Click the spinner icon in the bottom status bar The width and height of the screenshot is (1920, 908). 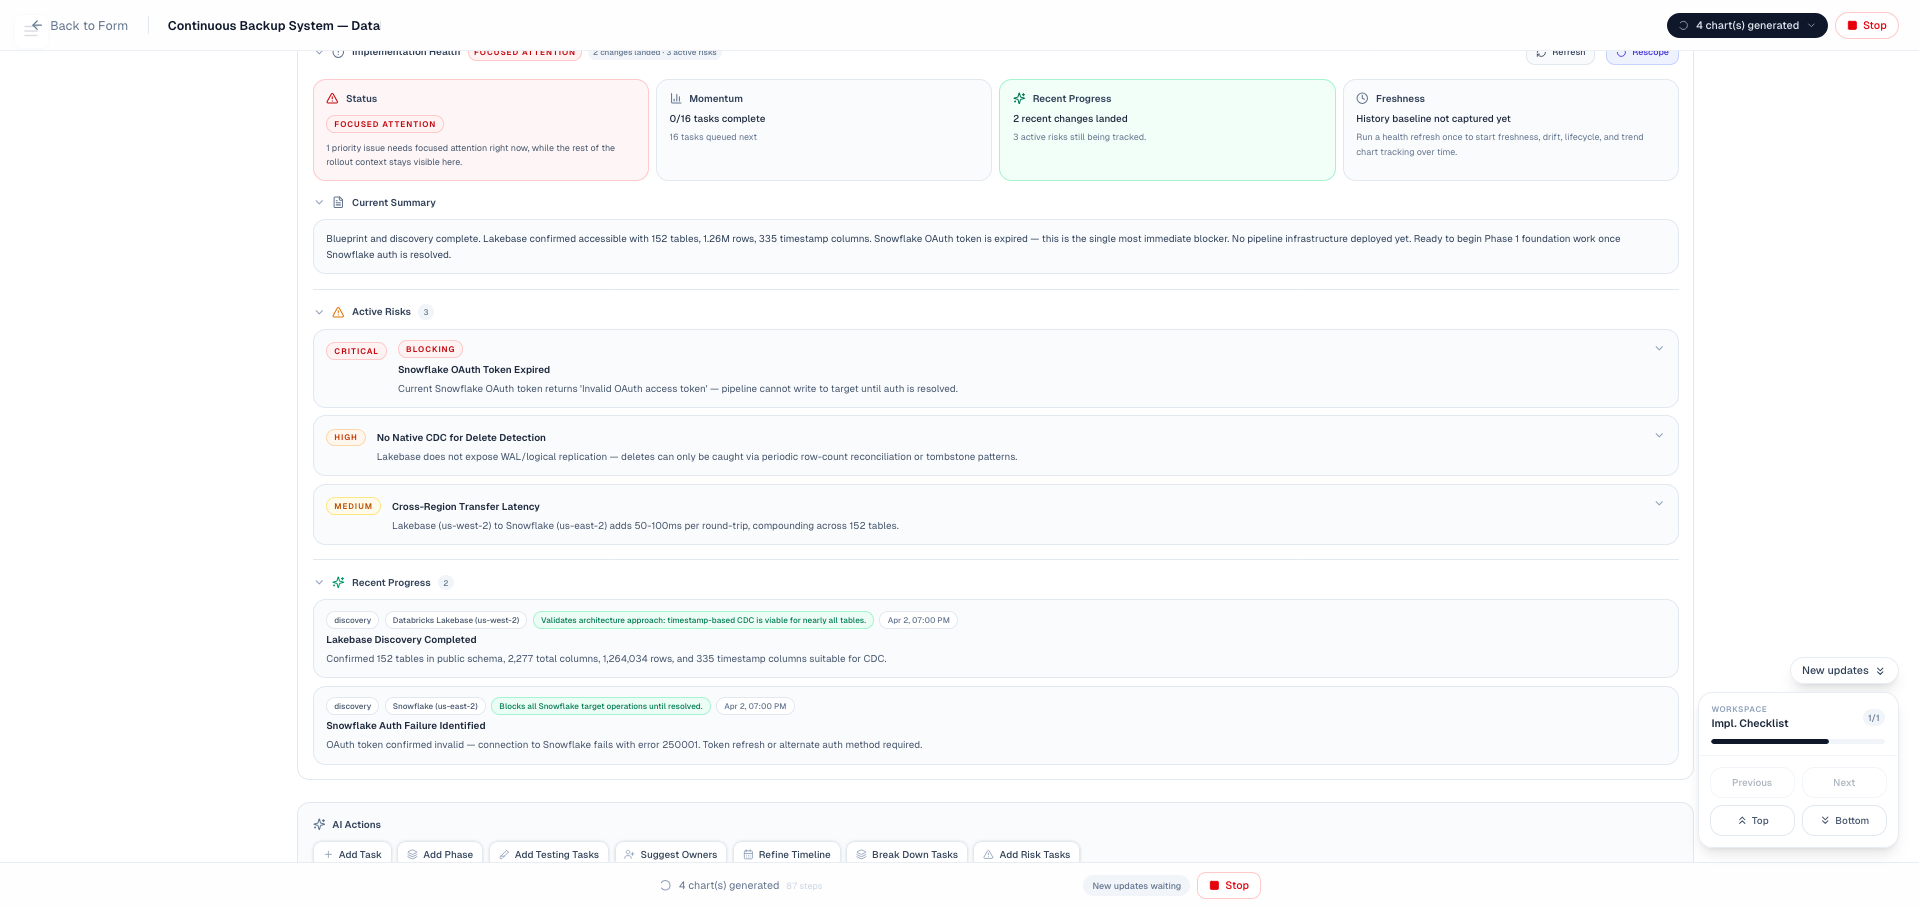coord(665,886)
